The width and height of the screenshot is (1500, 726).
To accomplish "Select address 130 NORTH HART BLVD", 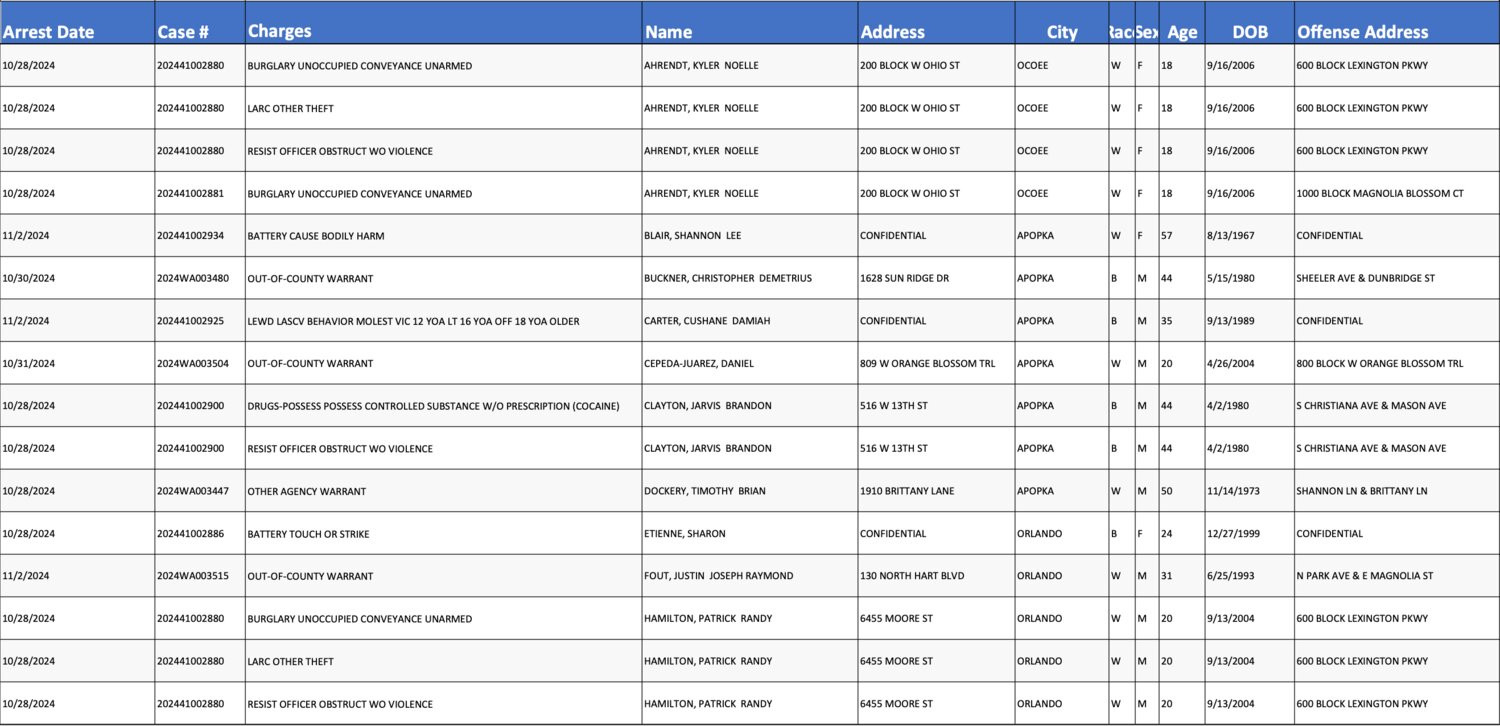I will (936, 576).
